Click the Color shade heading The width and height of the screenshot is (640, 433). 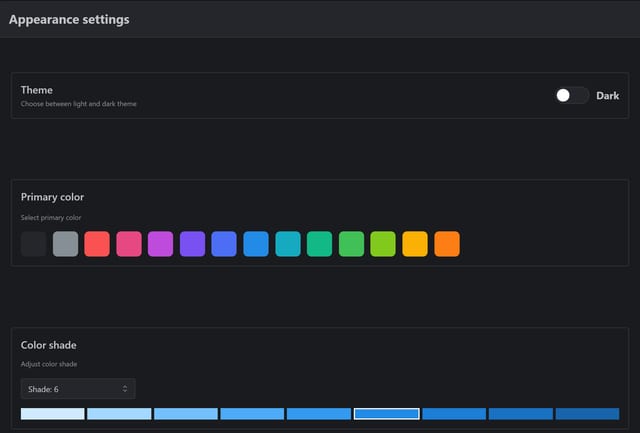[49, 345]
